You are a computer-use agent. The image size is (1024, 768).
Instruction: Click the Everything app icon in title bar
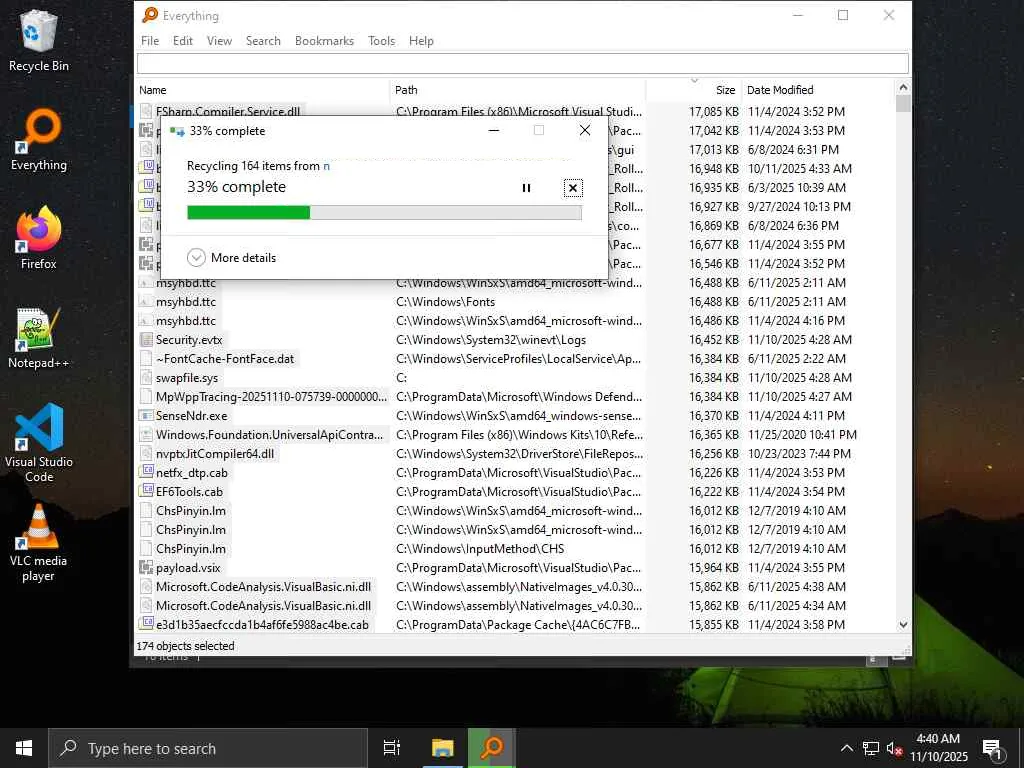click(x=150, y=15)
